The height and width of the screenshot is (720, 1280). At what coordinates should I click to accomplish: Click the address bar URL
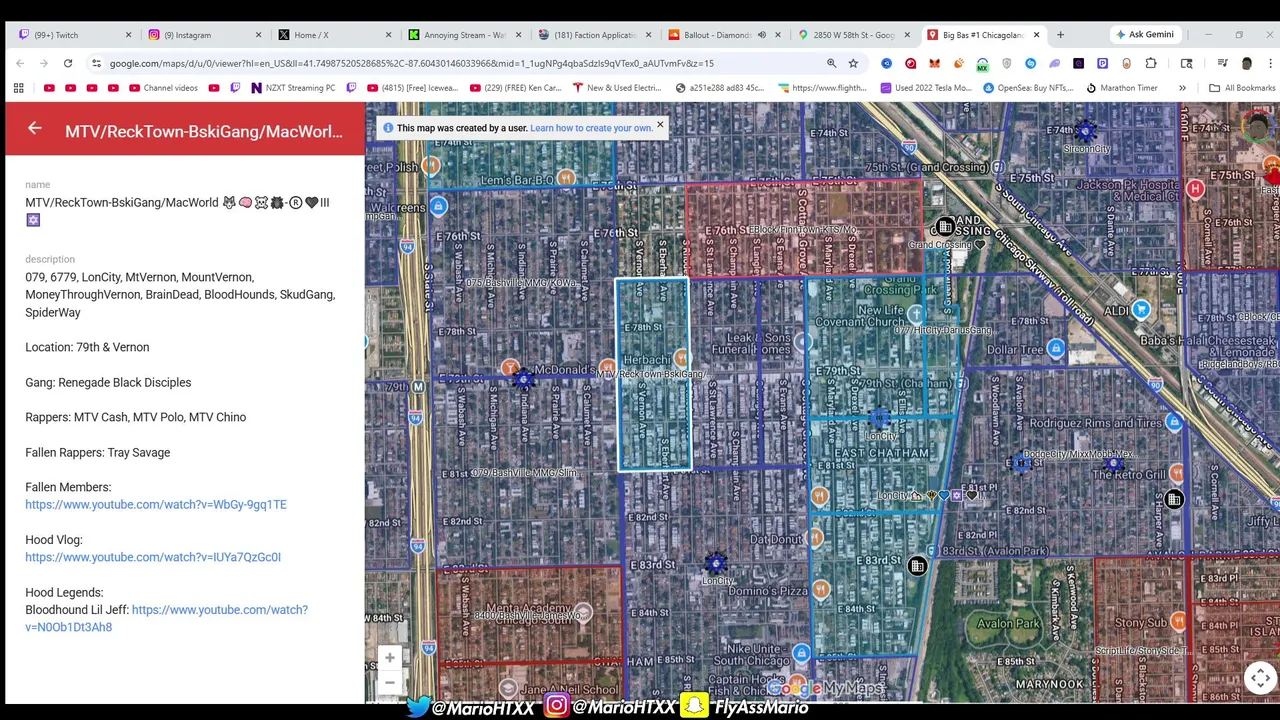coord(411,63)
